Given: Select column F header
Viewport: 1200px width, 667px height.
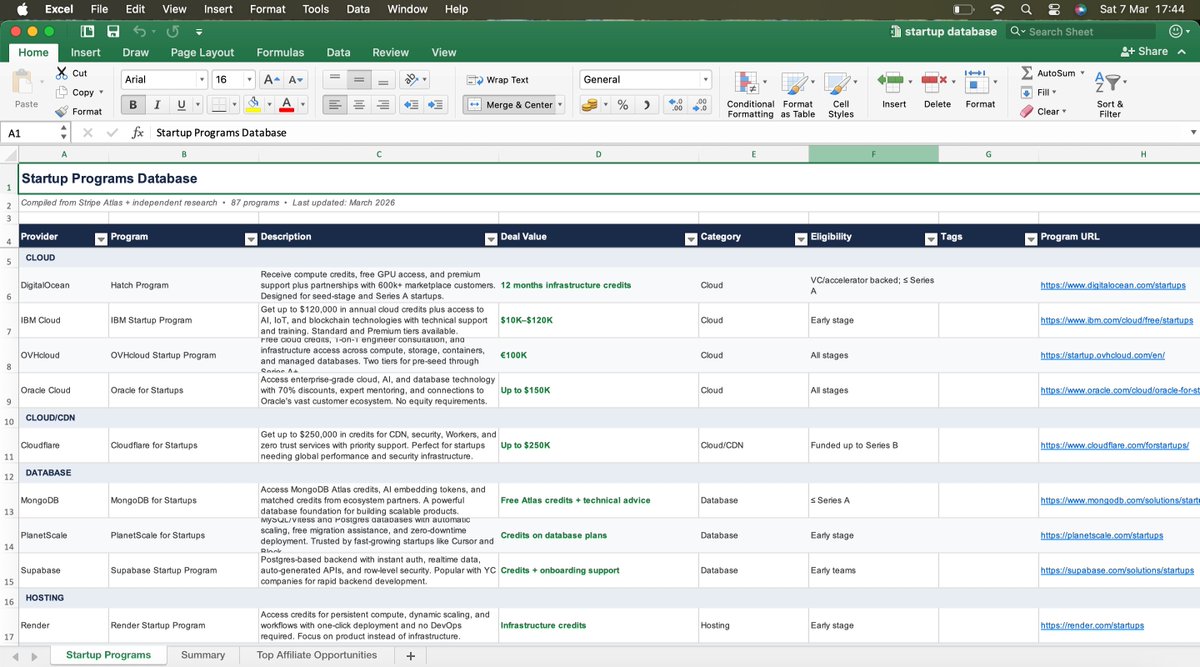Looking at the screenshot, I should pos(873,154).
